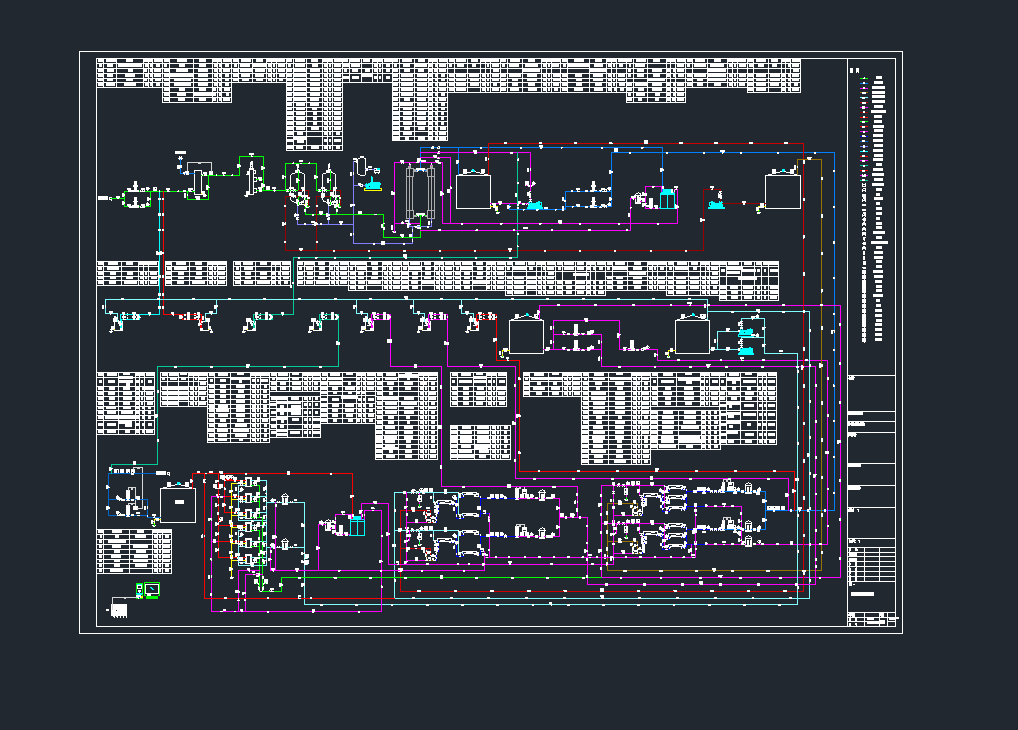The width and height of the screenshot is (1018, 730).
Task: Click the blue tank symbol on the upper right
Action: (668, 198)
